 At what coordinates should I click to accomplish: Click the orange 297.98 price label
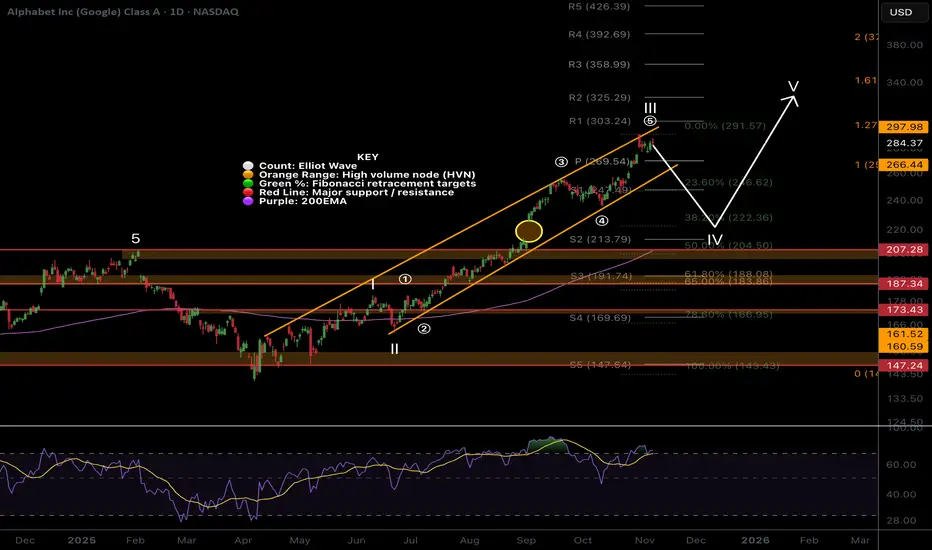(x=904, y=127)
